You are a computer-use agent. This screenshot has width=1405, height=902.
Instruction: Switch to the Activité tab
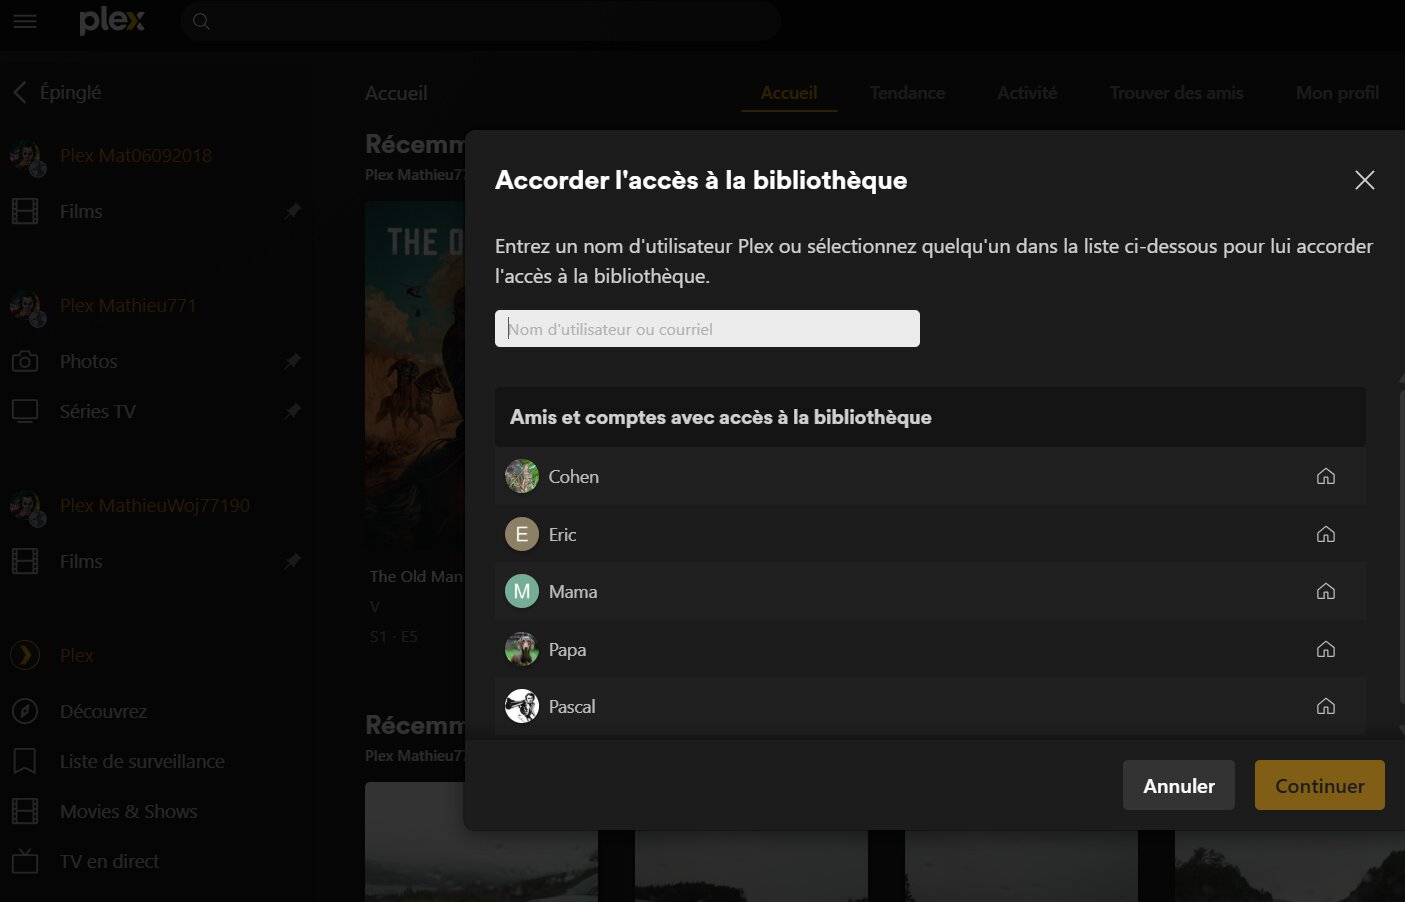pos(1027,92)
